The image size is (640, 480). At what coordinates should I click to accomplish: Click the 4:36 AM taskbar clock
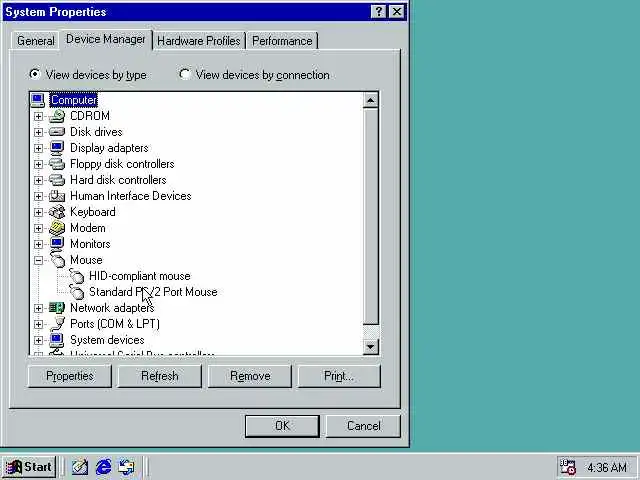[607, 467]
